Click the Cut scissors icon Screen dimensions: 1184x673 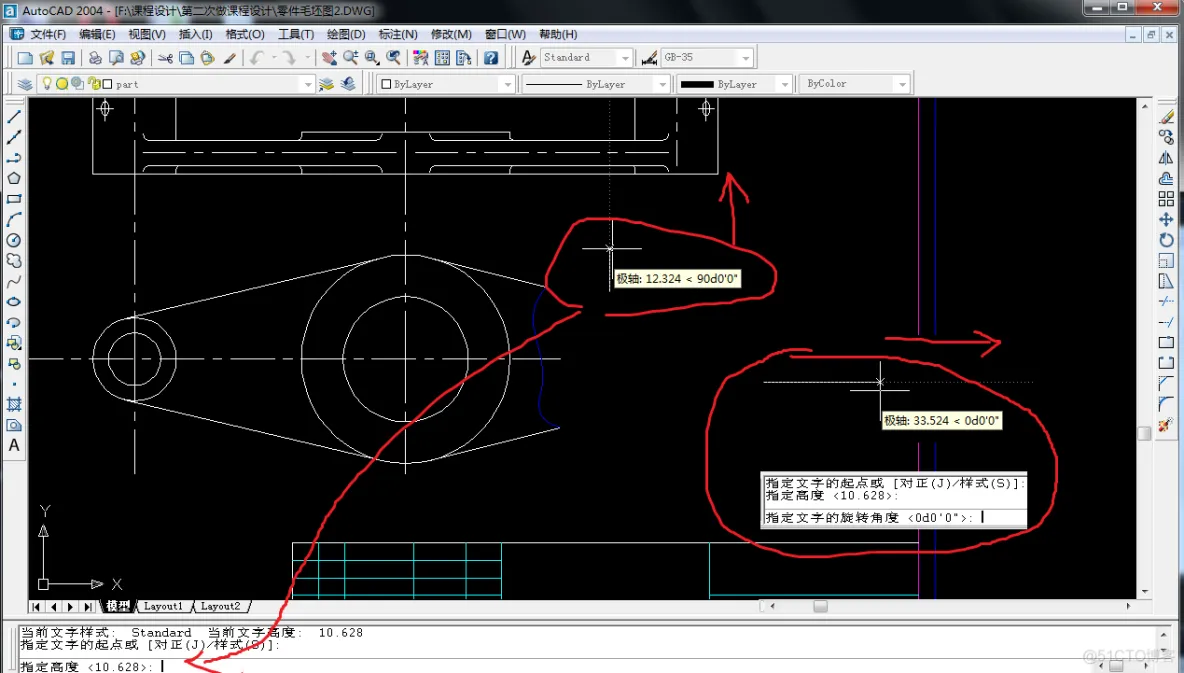pyautogui.click(x=165, y=57)
